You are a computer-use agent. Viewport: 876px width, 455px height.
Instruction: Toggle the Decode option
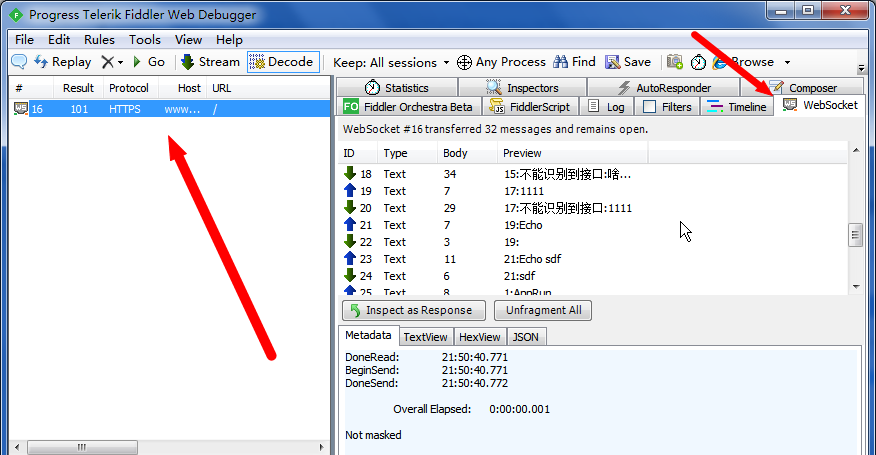tap(283, 61)
